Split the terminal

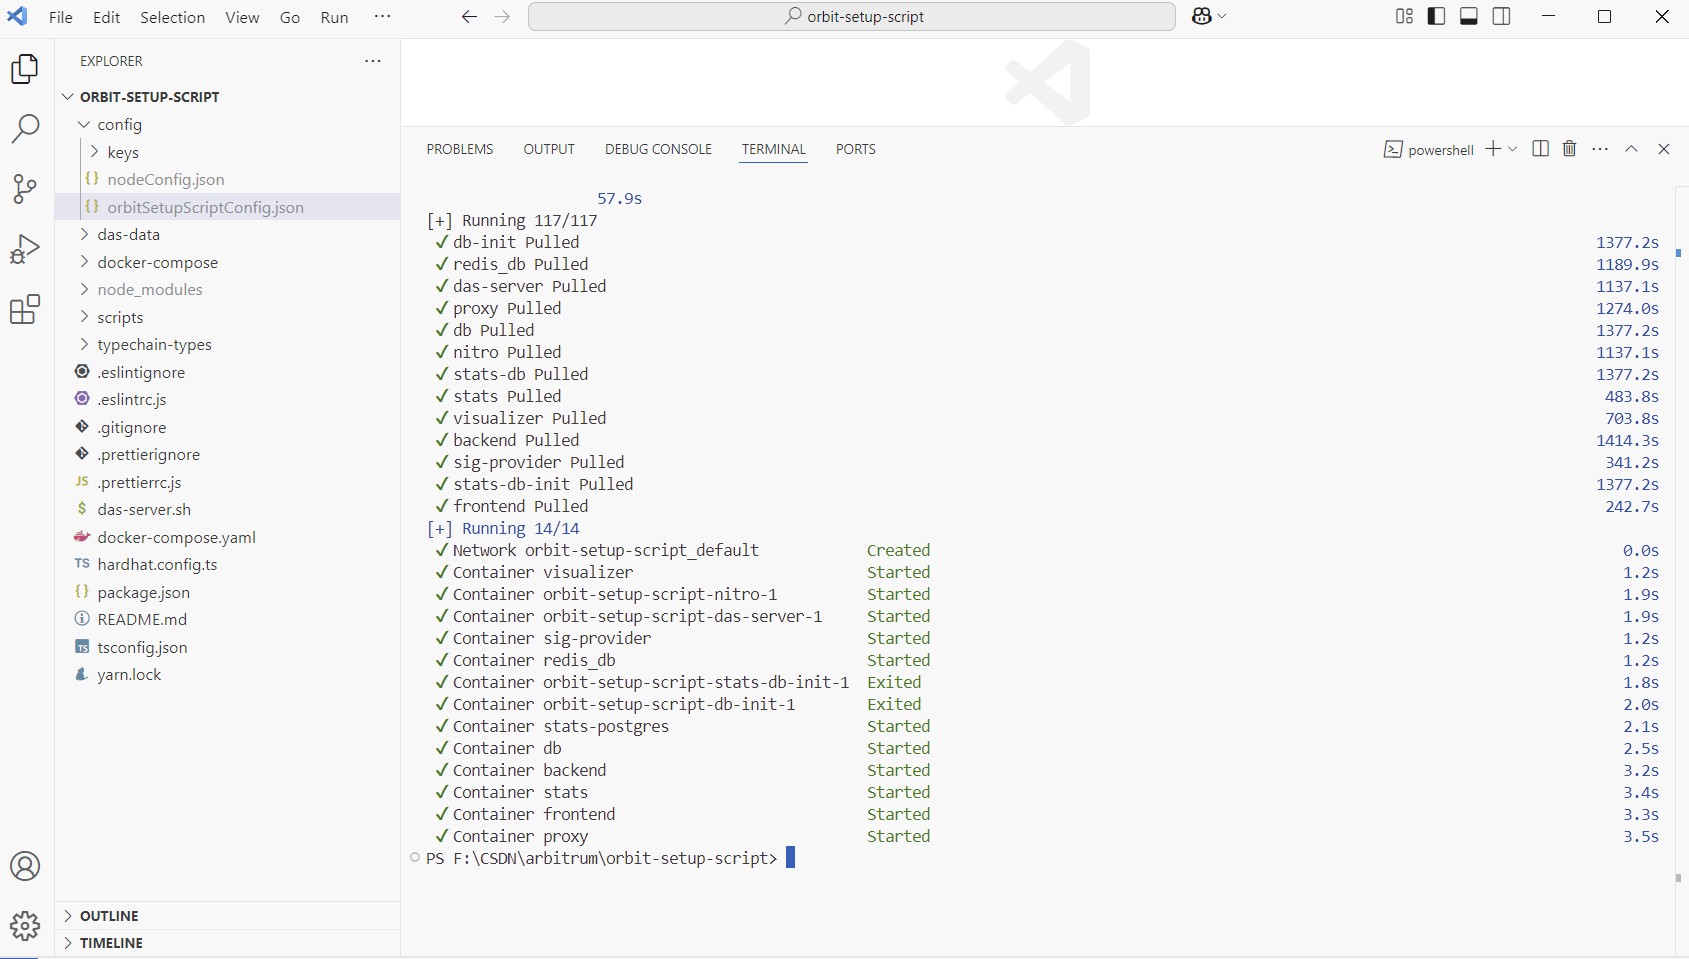pyautogui.click(x=1540, y=149)
